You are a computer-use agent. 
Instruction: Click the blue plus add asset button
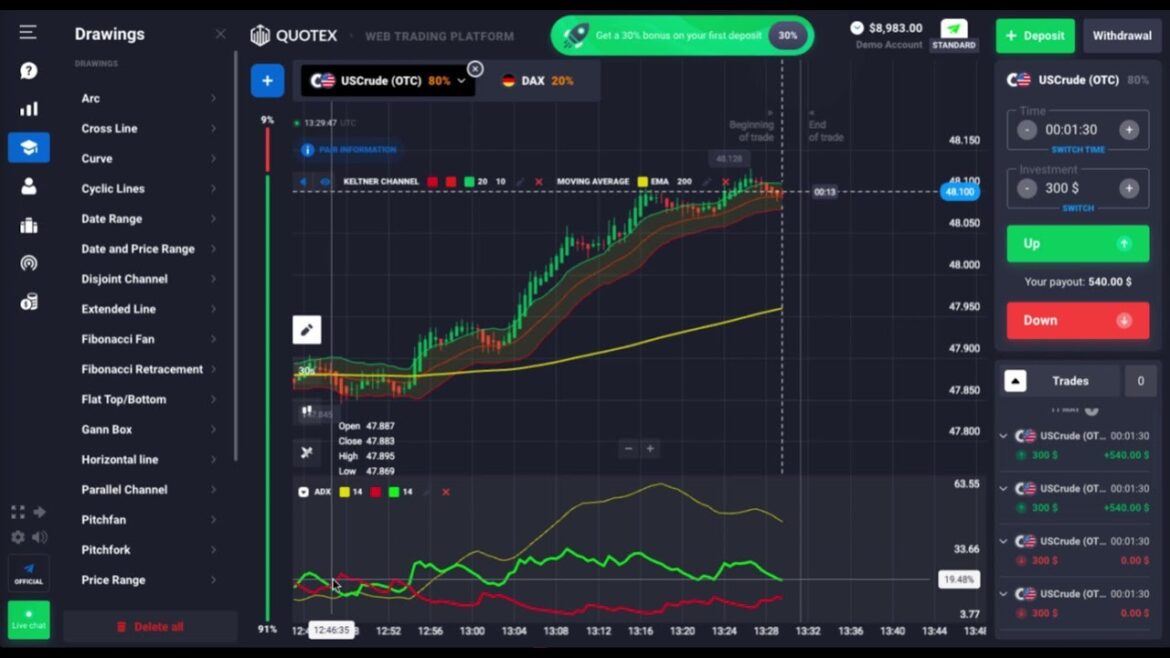click(267, 81)
